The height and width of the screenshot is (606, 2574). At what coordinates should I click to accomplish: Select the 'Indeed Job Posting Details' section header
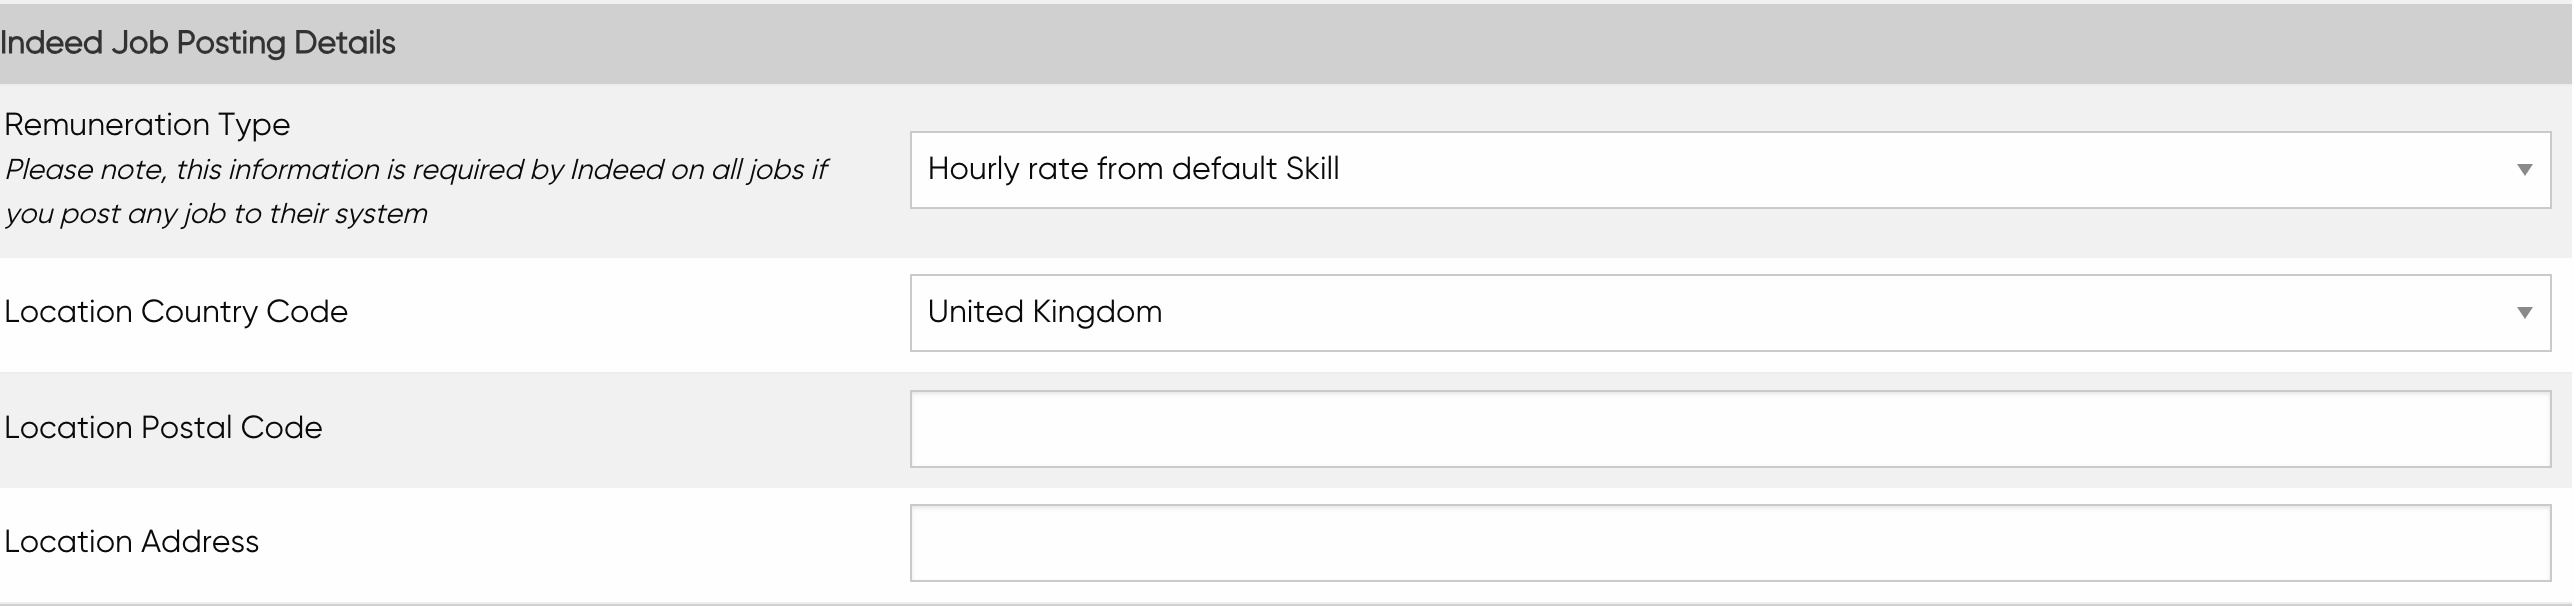[1287, 43]
